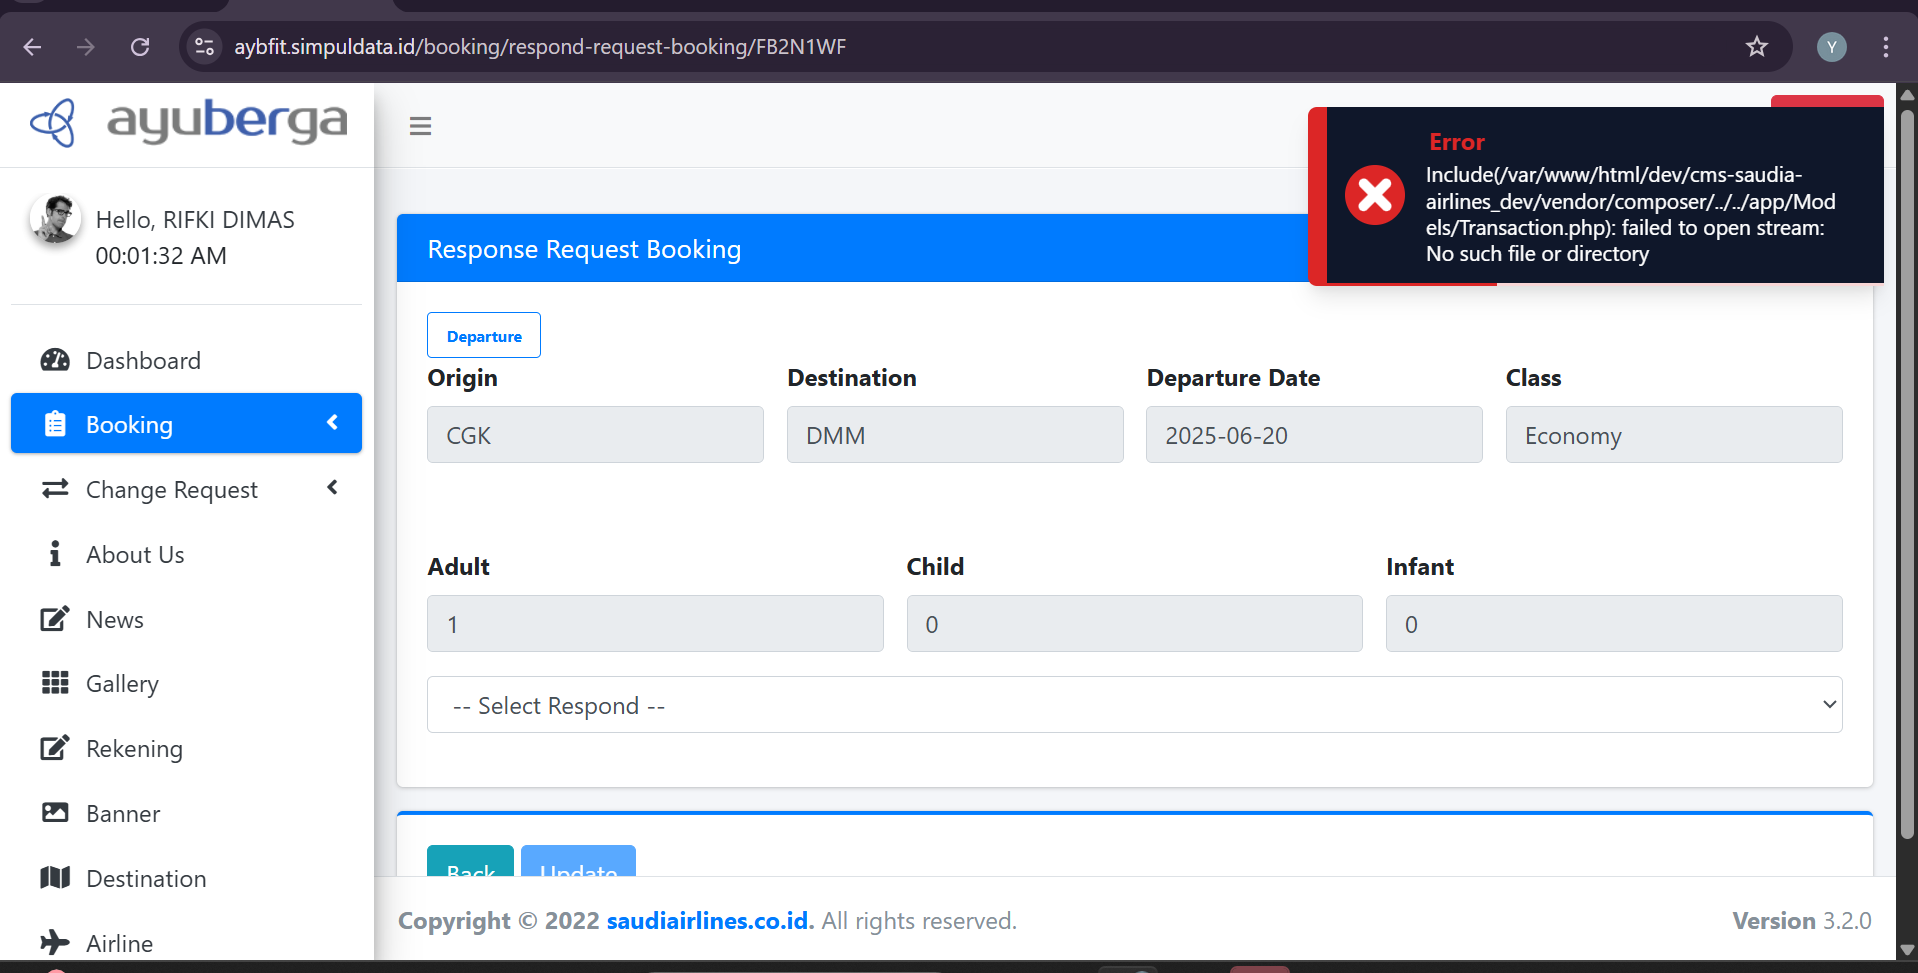Viewport: 1918px width, 973px height.
Task: Click the Dashboard gauge icon
Action: pyautogui.click(x=55, y=360)
